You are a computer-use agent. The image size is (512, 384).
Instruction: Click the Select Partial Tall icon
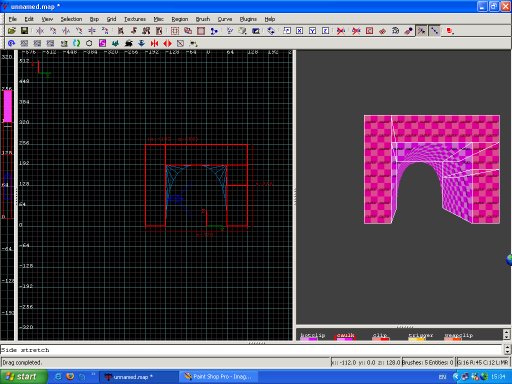coord(146,31)
